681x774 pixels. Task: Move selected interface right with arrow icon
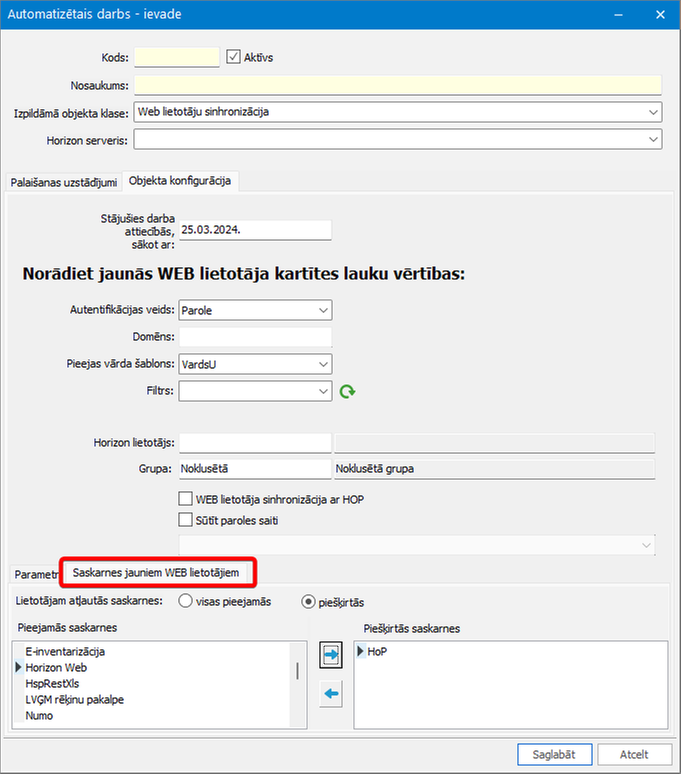331,655
